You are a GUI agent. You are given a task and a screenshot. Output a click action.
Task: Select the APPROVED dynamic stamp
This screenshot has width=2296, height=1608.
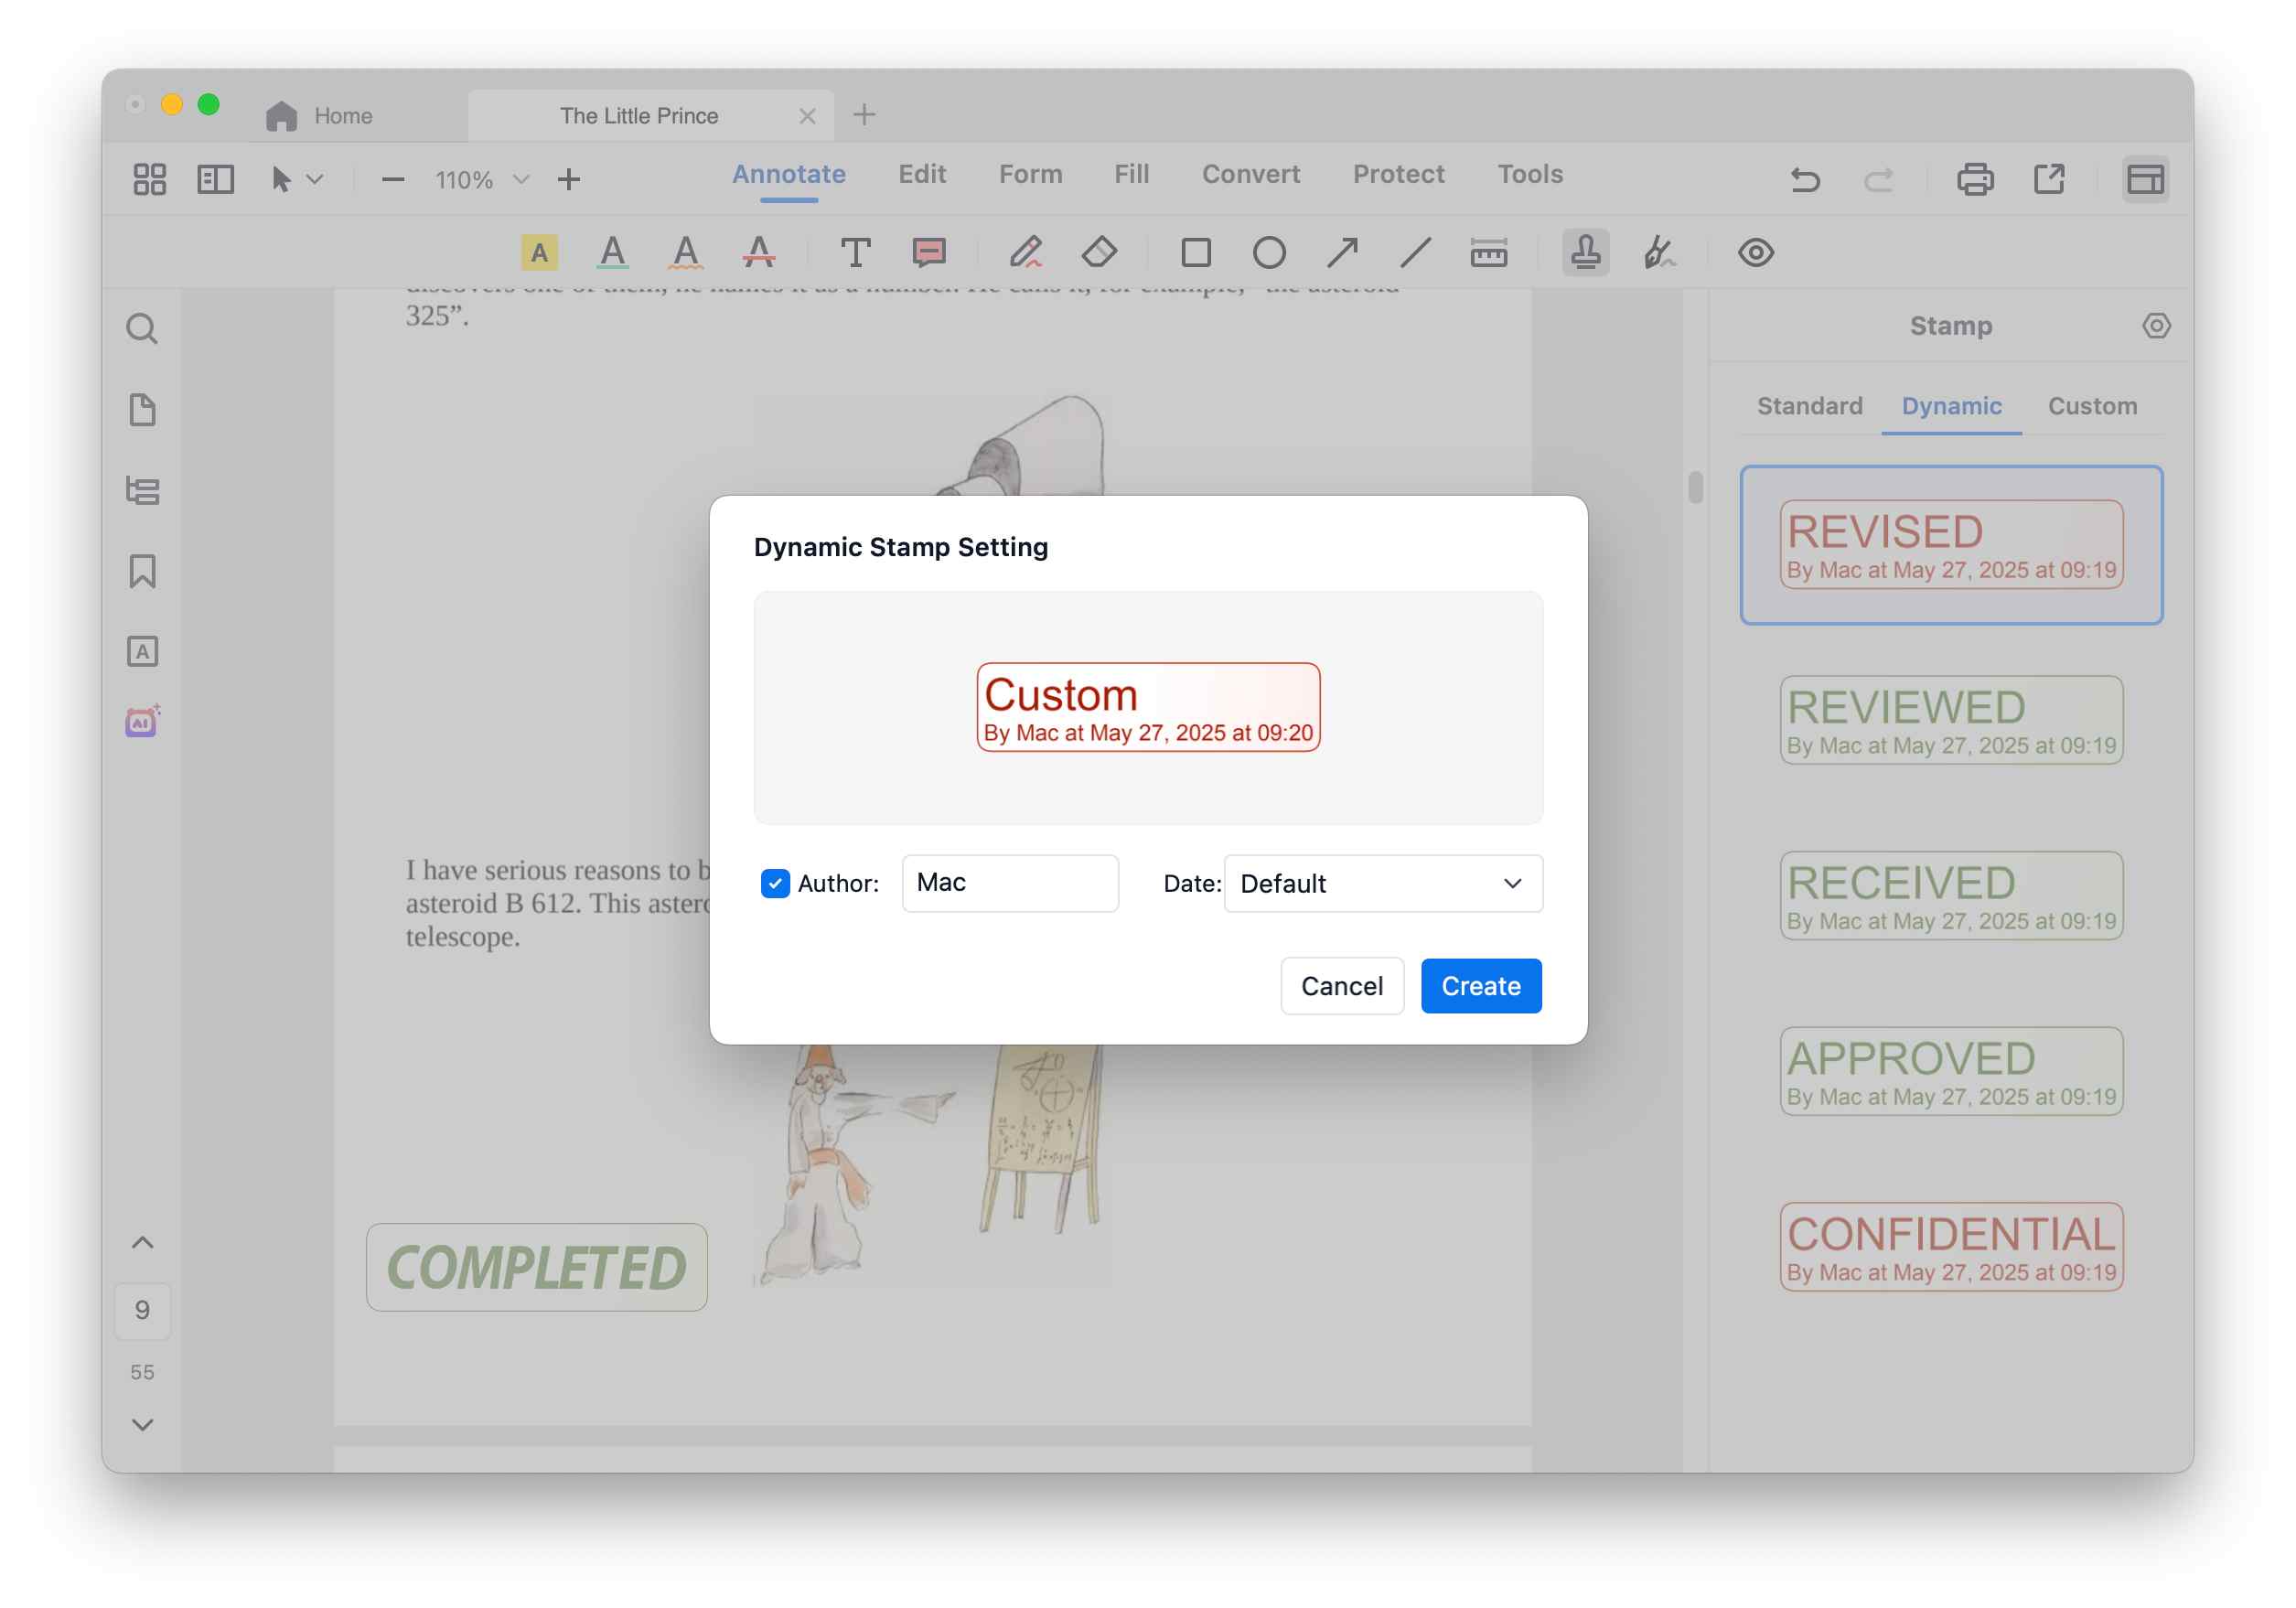(x=1950, y=1071)
